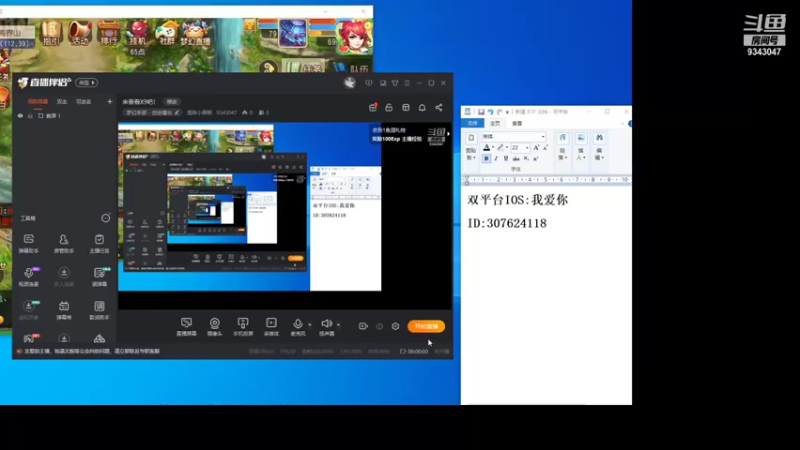Open the user avatar in streaming app title bar
800x450 pixels.
click(349, 83)
